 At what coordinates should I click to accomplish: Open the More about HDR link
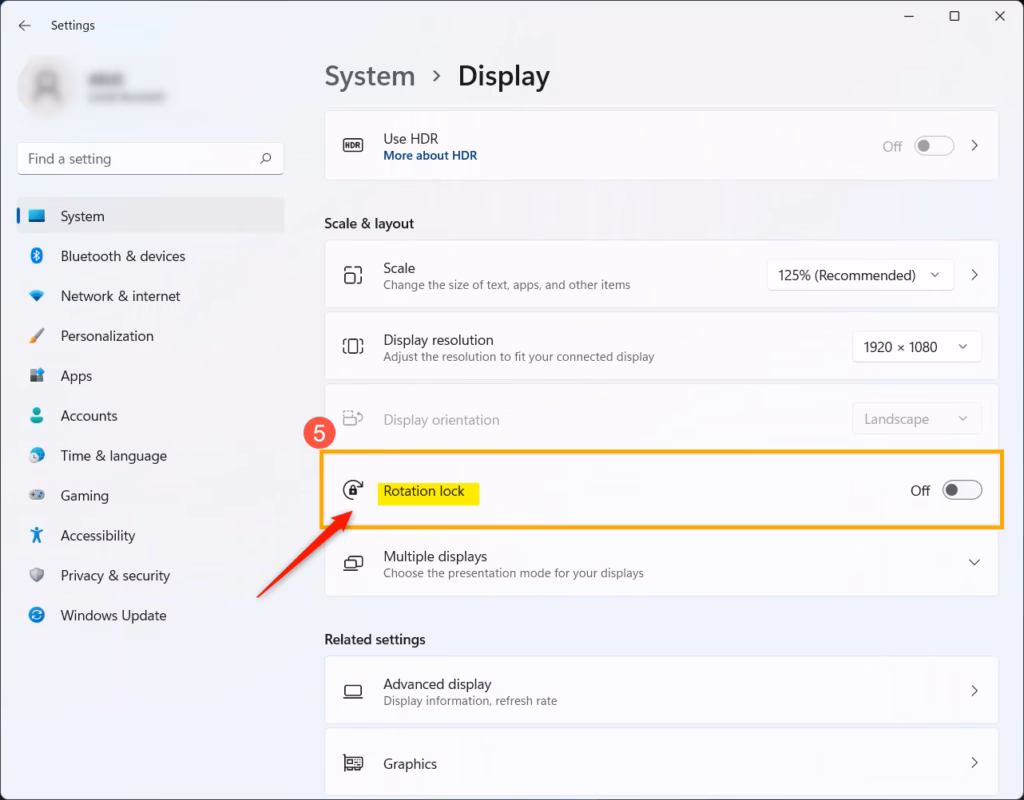tap(430, 156)
